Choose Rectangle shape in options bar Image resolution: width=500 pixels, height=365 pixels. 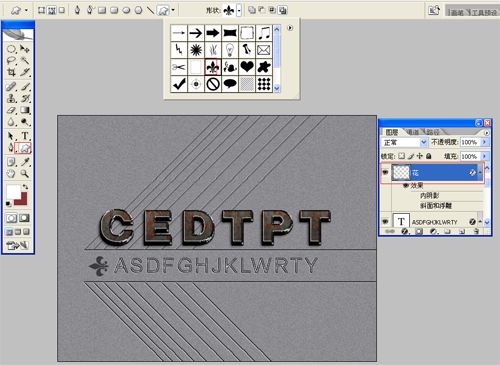coord(102,10)
